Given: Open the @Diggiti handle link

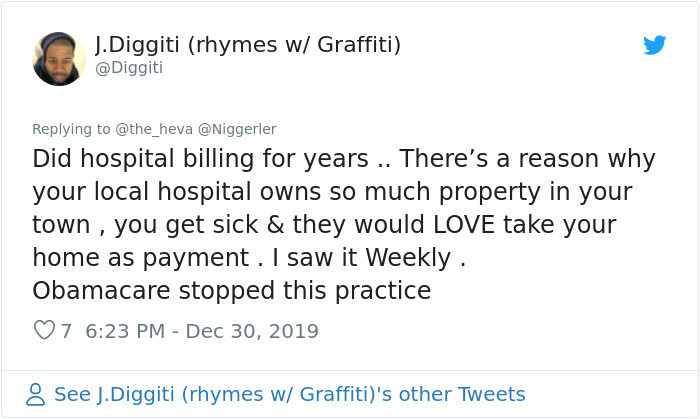Looking at the screenshot, I should [x=129, y=68].
